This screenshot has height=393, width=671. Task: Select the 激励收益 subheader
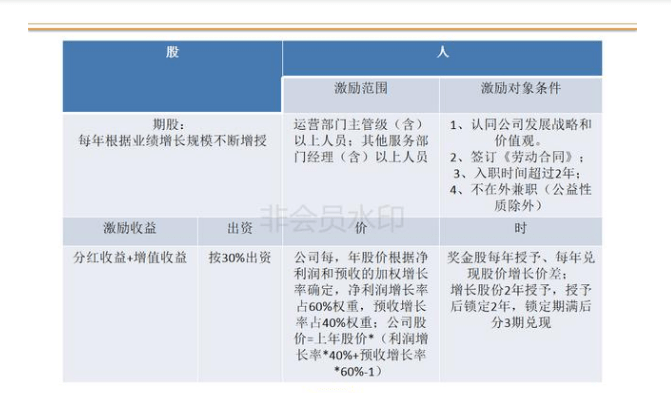pyautogui.click(x=130, y=231)
